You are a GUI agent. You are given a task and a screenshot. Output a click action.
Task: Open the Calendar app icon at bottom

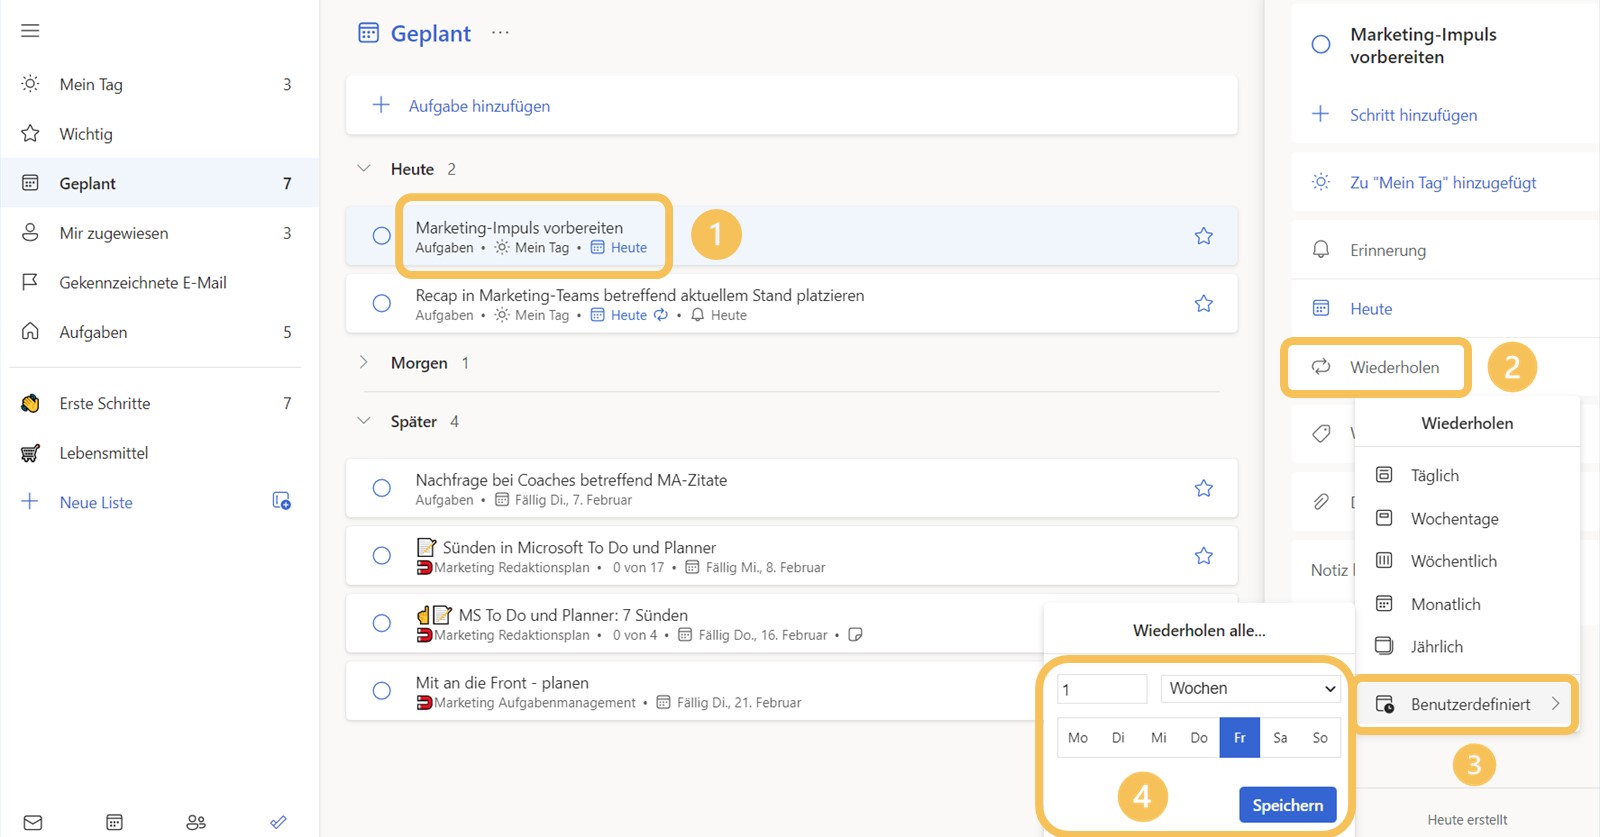click(x=115, y=822)
